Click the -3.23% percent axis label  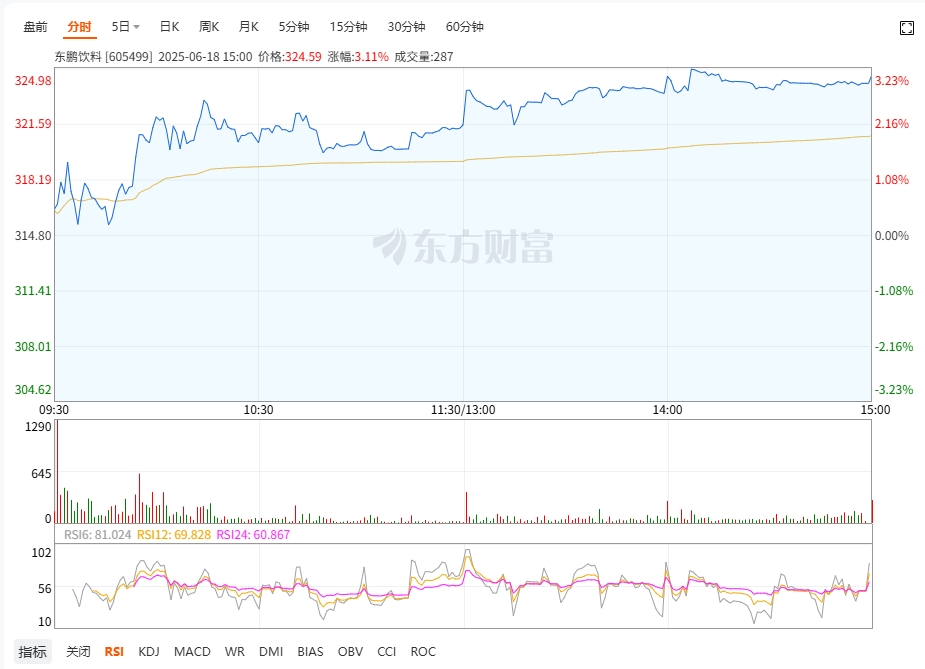894,390
